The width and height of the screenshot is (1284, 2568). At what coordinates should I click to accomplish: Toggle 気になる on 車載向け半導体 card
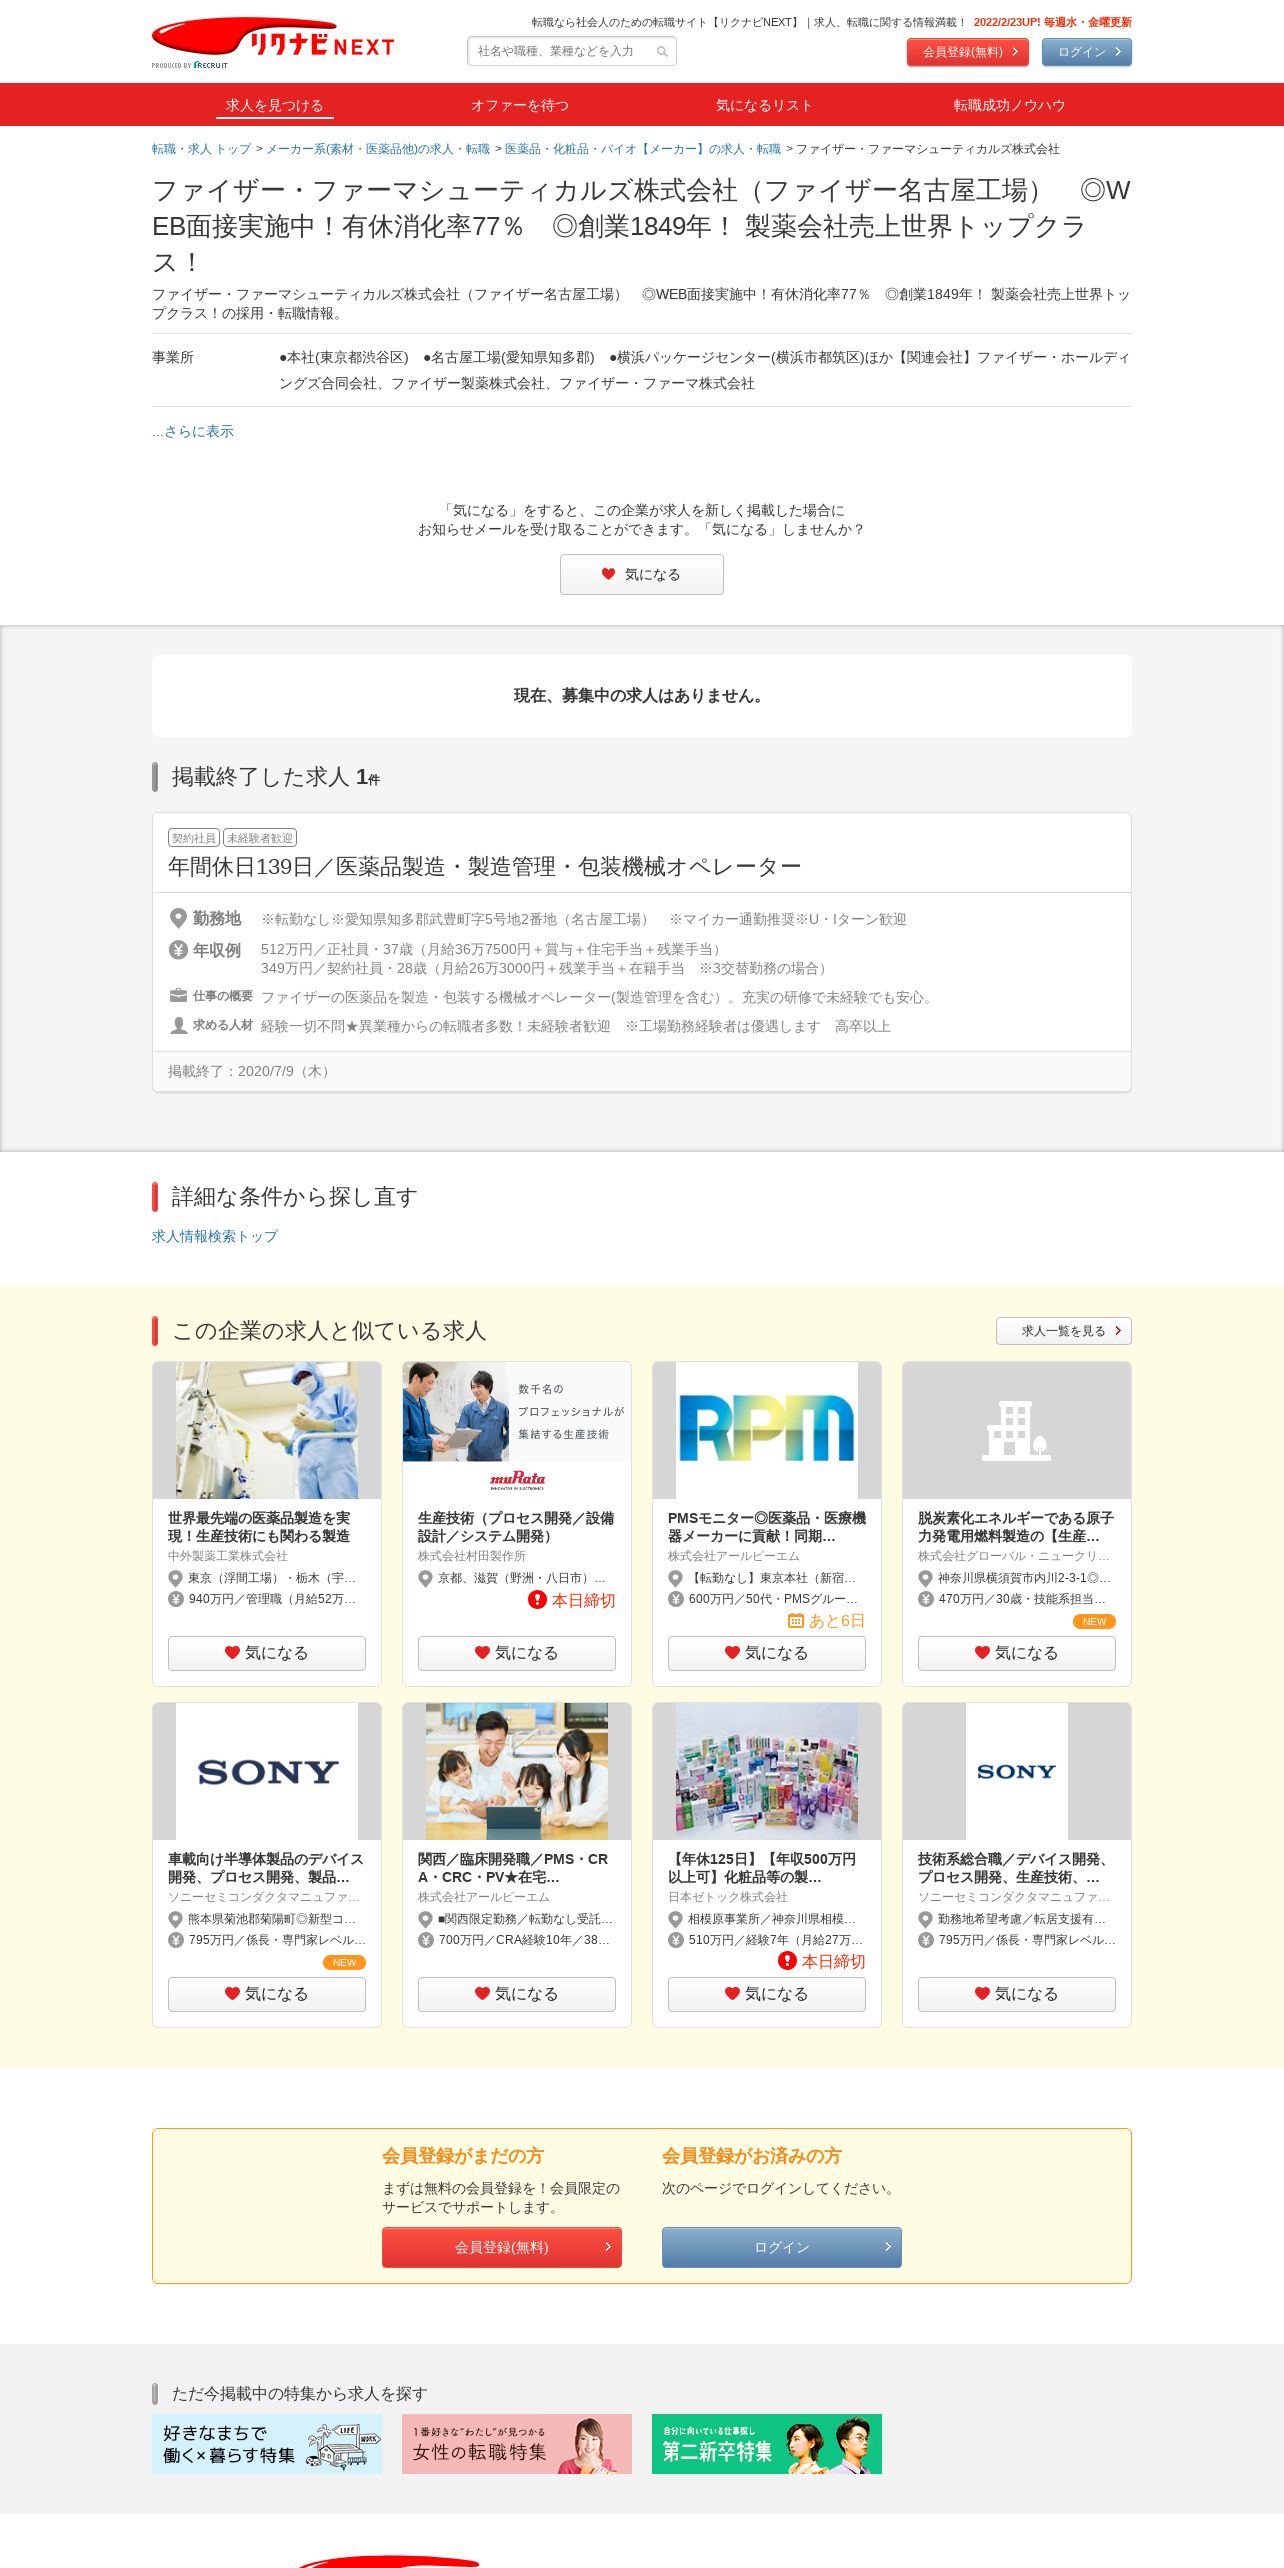tap(267, 1994)
